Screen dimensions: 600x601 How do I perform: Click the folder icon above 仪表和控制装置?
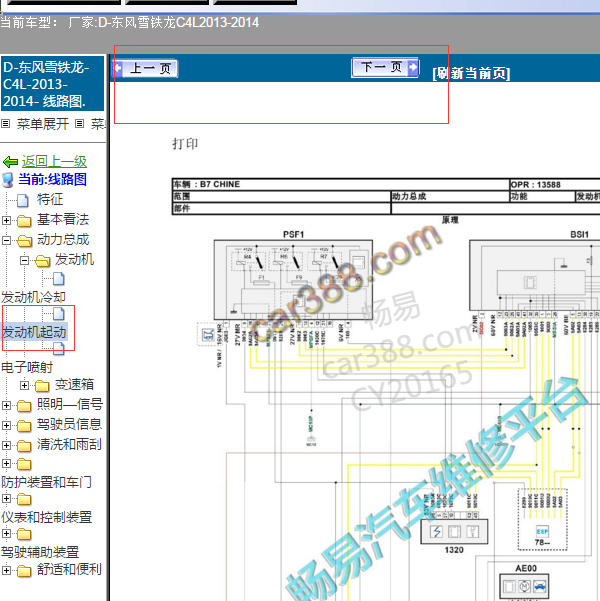tap(24, 499)
